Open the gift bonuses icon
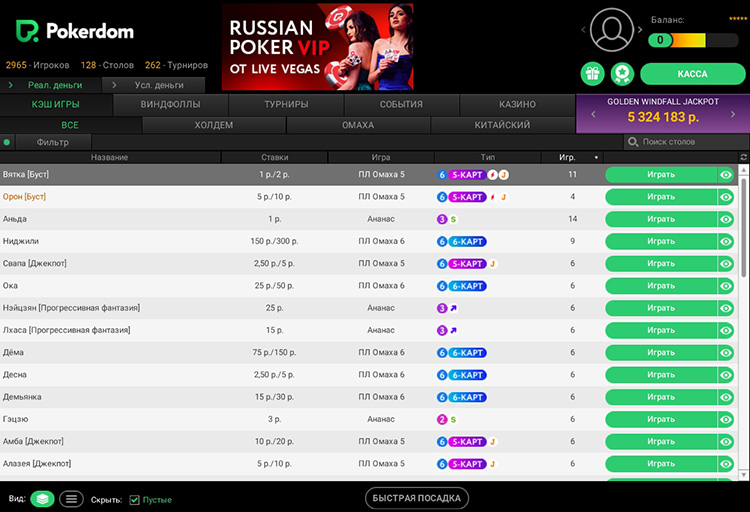Image resolution: width=750 pixels, height=512 pixels. [593, 74]
